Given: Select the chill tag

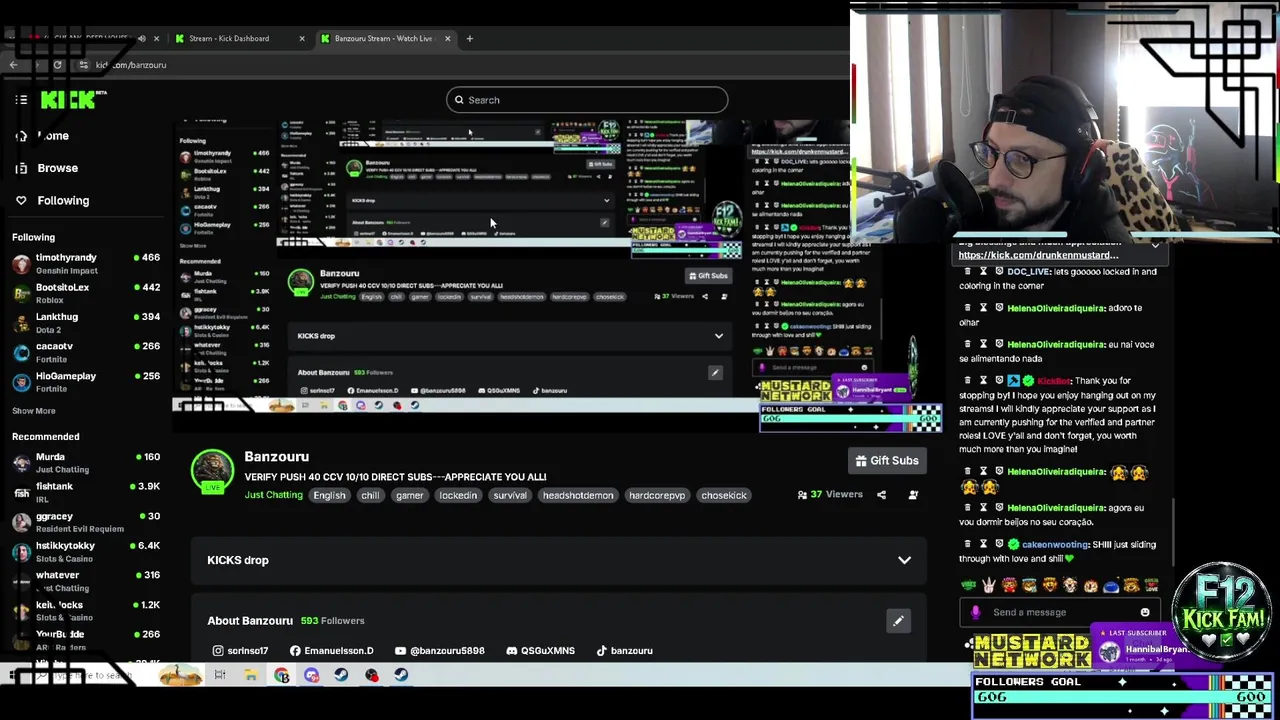Looking at the screenshot, I should coord(370,495).
